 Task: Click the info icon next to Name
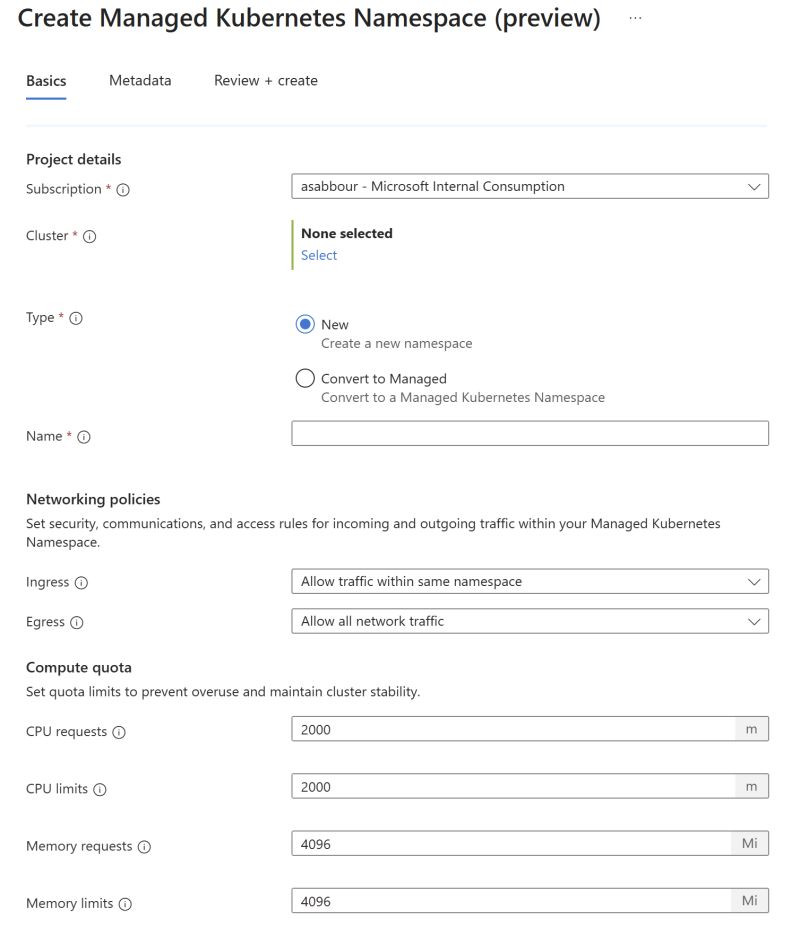point(84,437)
